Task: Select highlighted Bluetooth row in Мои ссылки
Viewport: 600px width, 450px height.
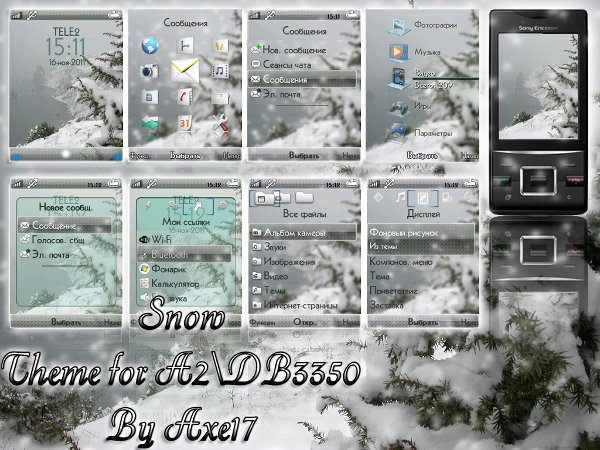Action: tap(184, 254)
